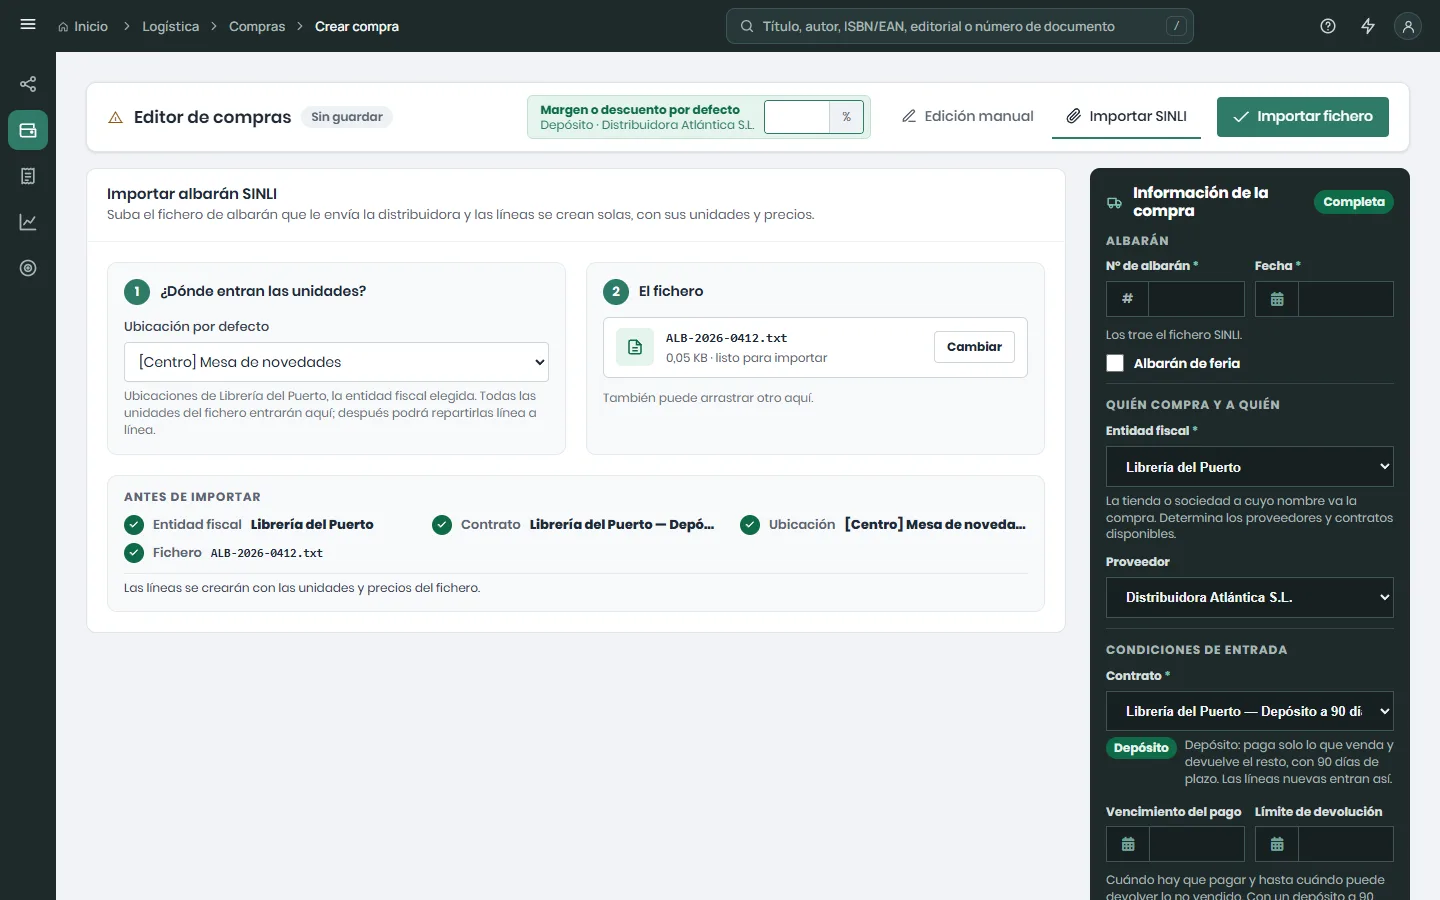The width and height of the screenshot is (1440, 900).
Task: Focus the search bar for título, autor, ISBN
Action: tap(960, 26)
